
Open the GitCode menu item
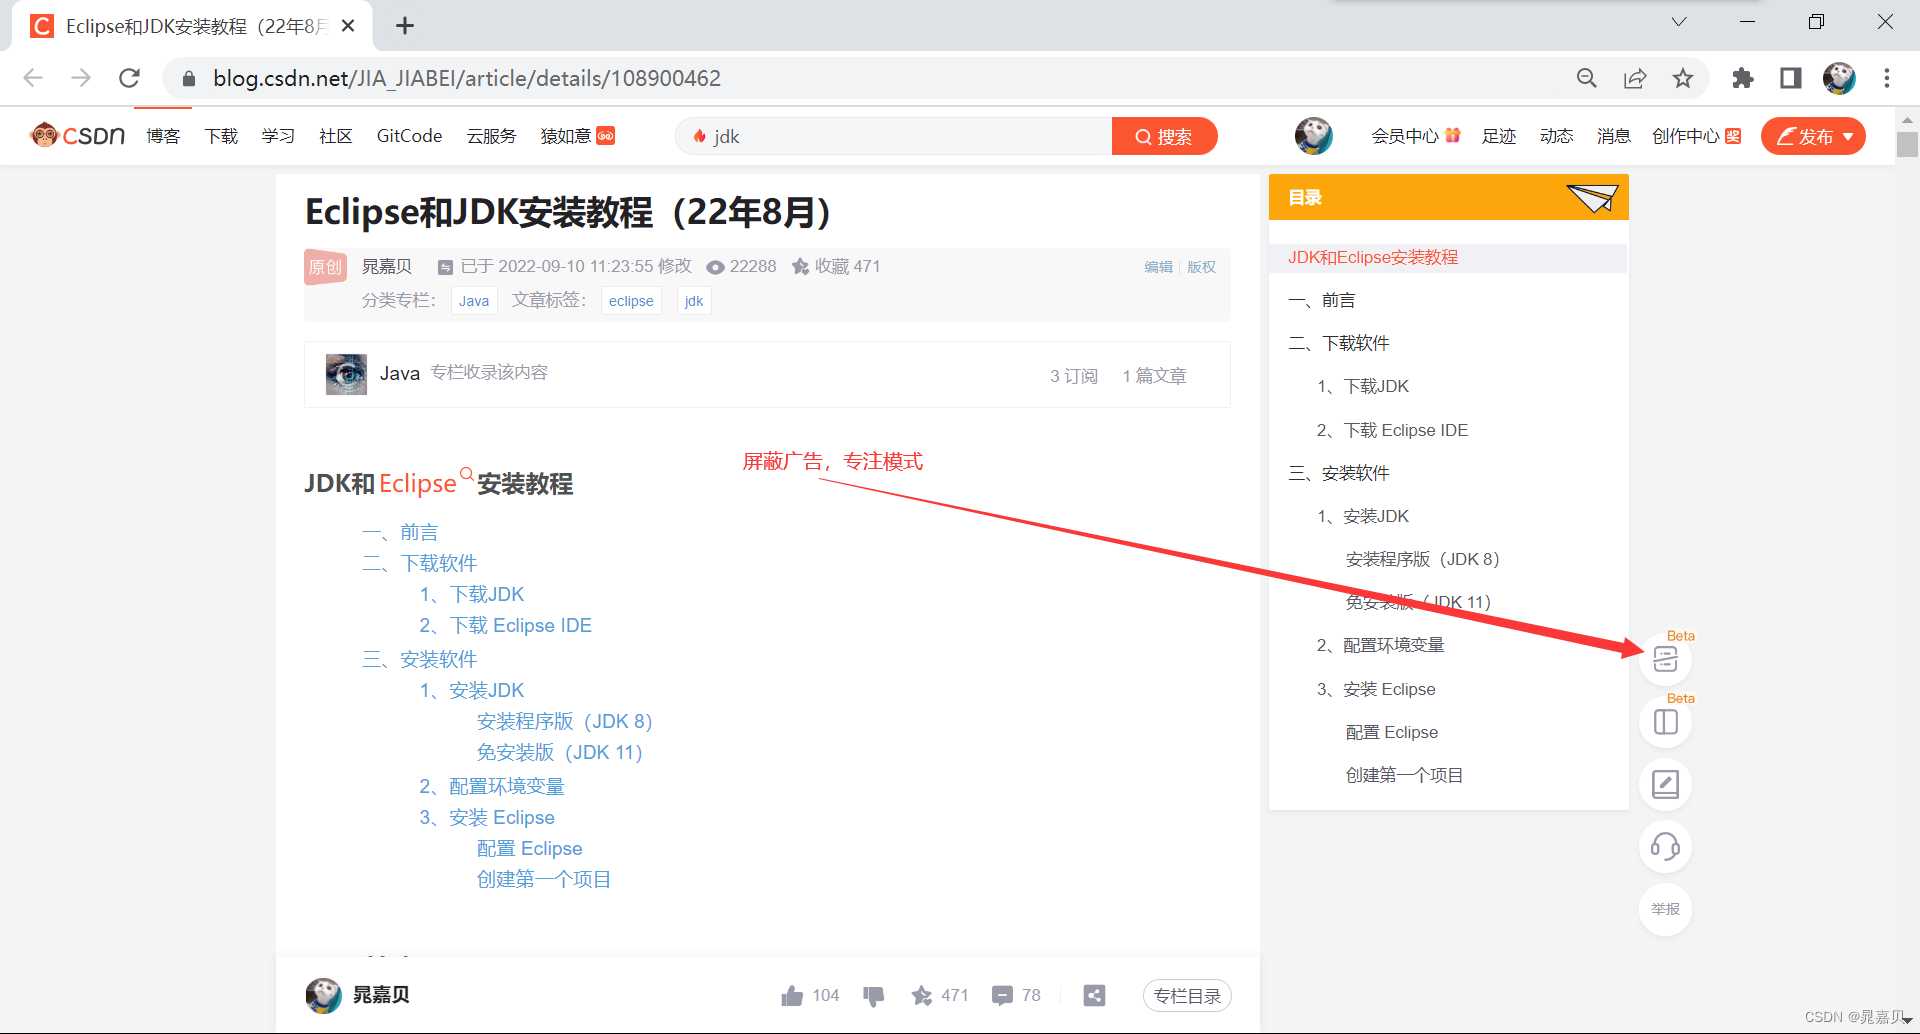click(x=409, y=136)
